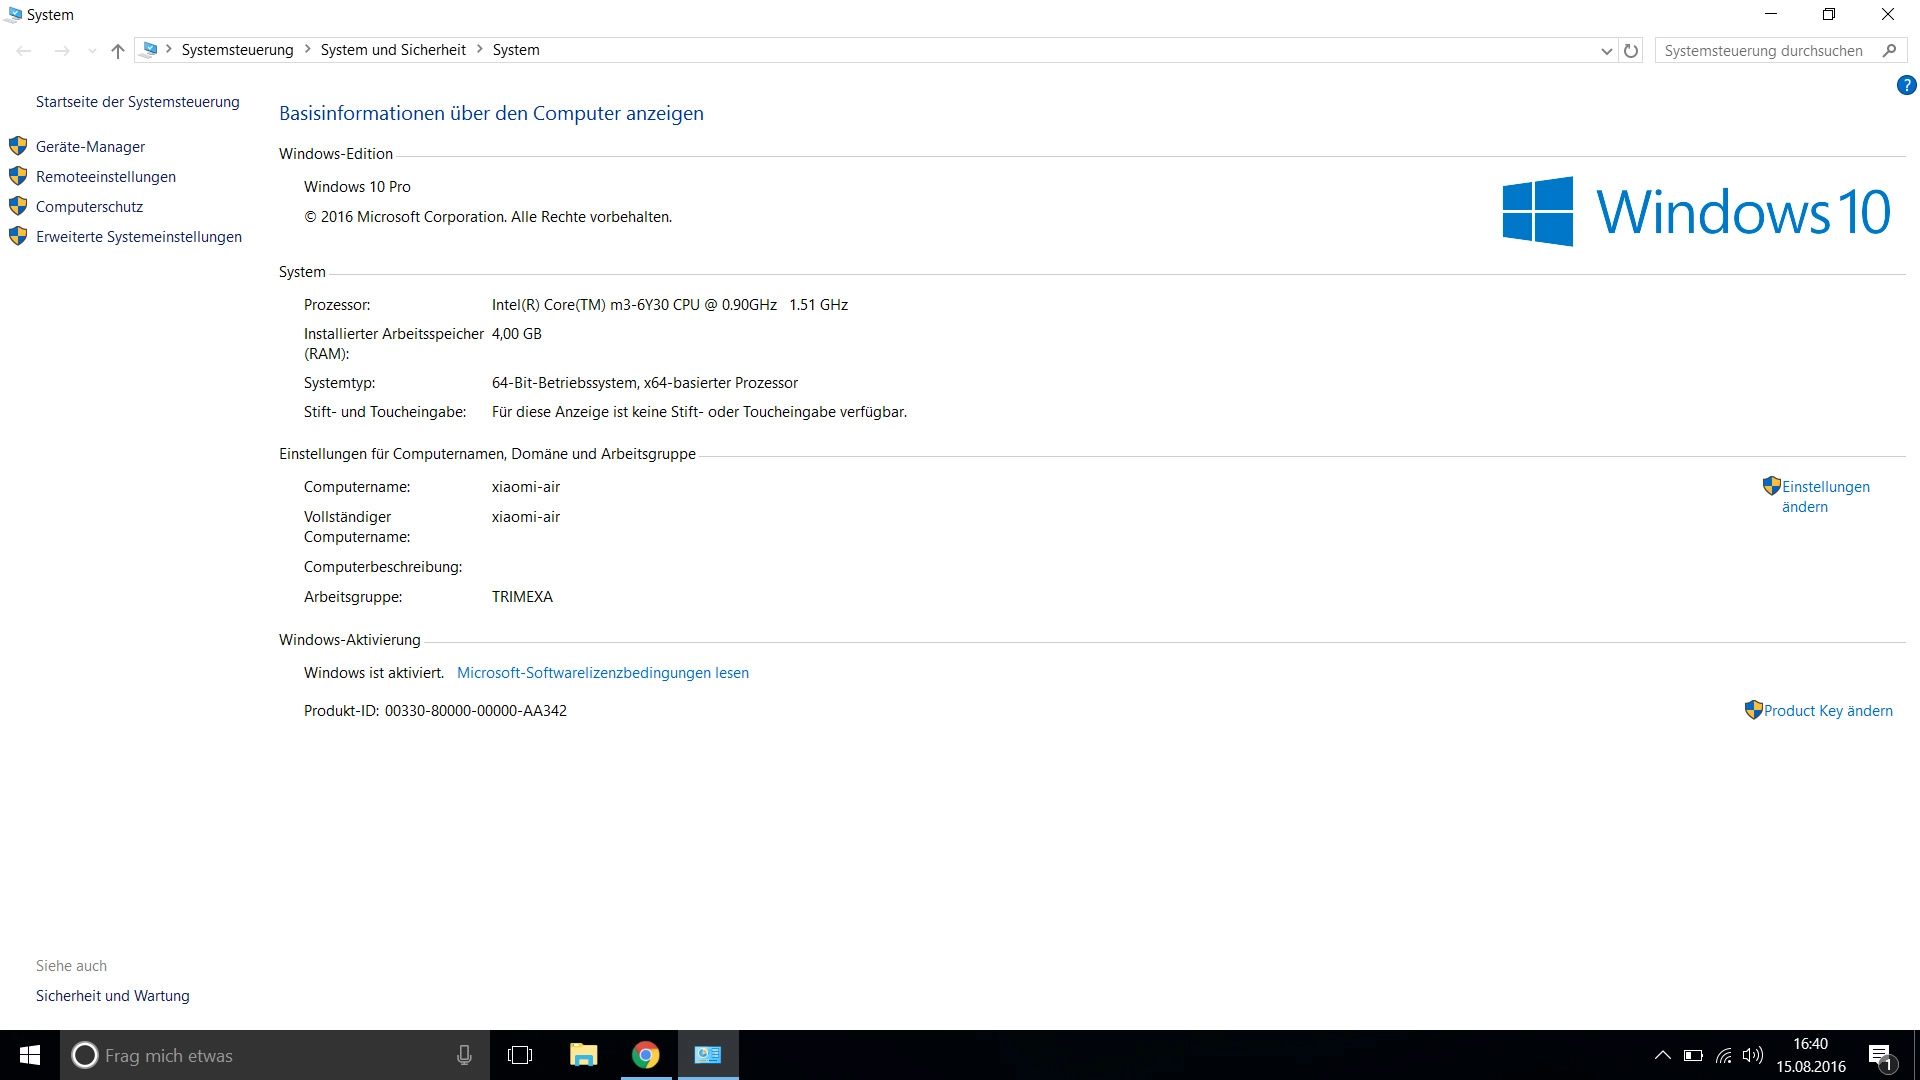Viewport: 1920px width, 1080px height.
Task: Open Sicherheit und Wartung
Action: 113,996
